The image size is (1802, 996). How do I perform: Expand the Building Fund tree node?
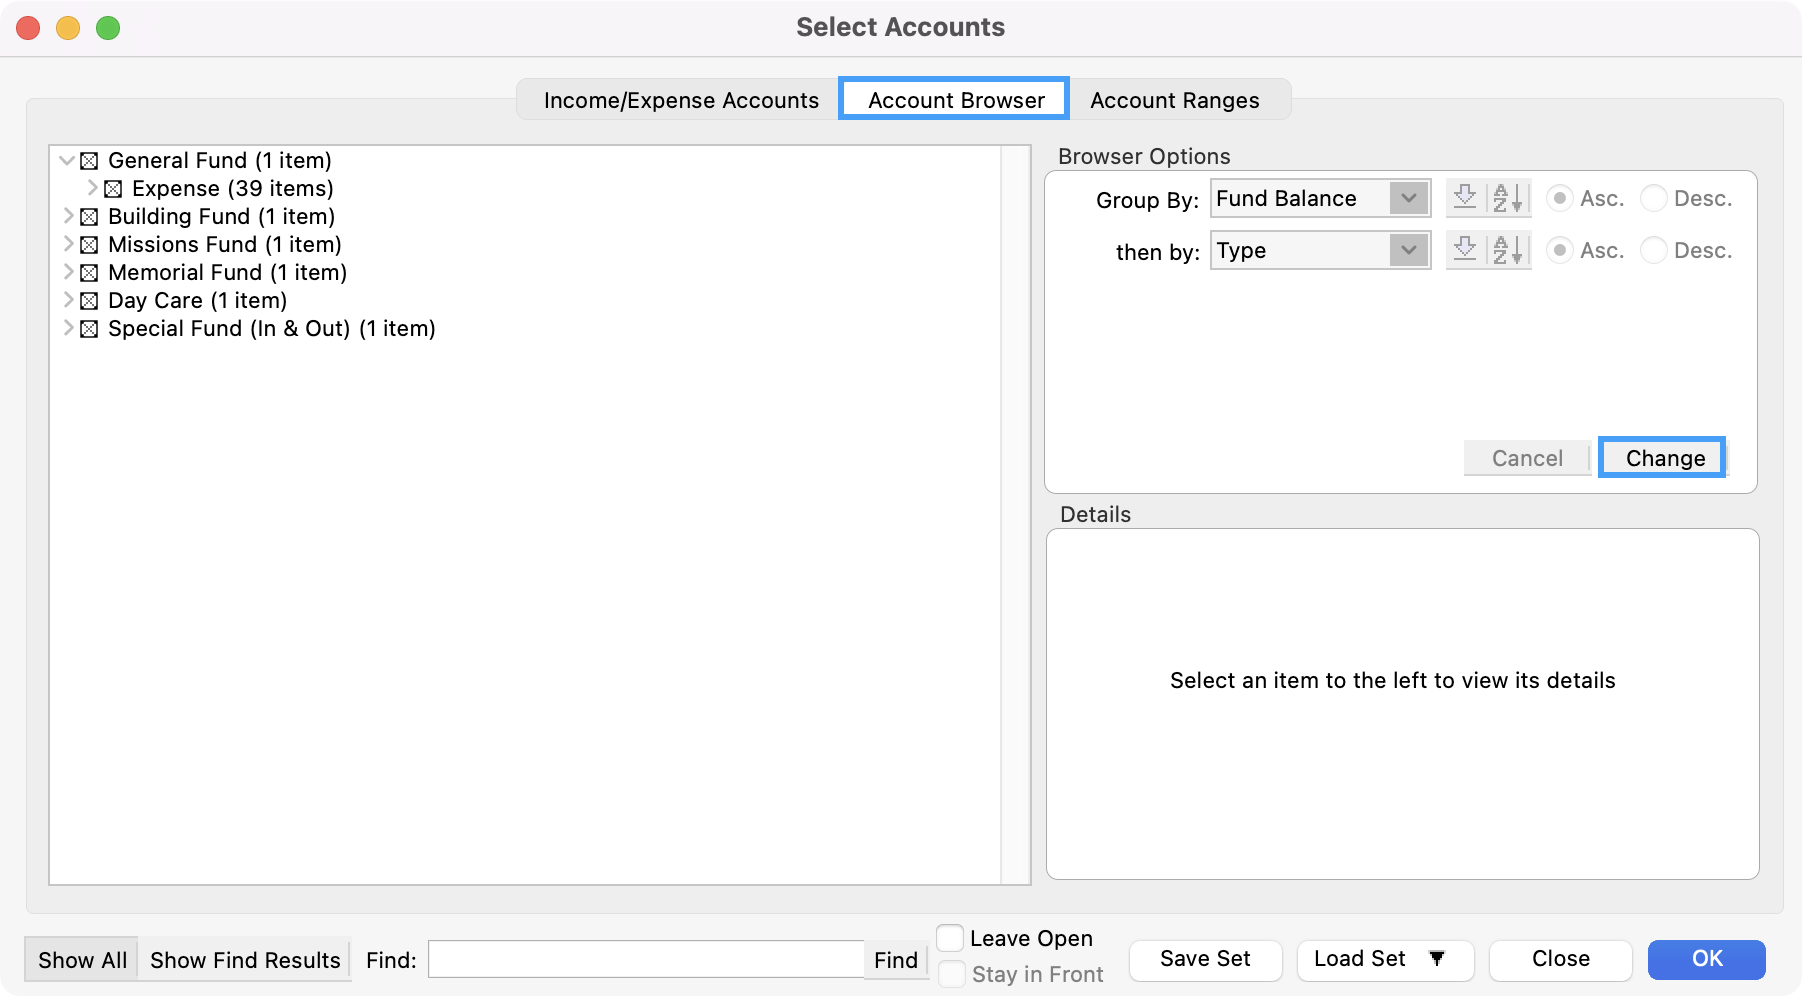67,216
